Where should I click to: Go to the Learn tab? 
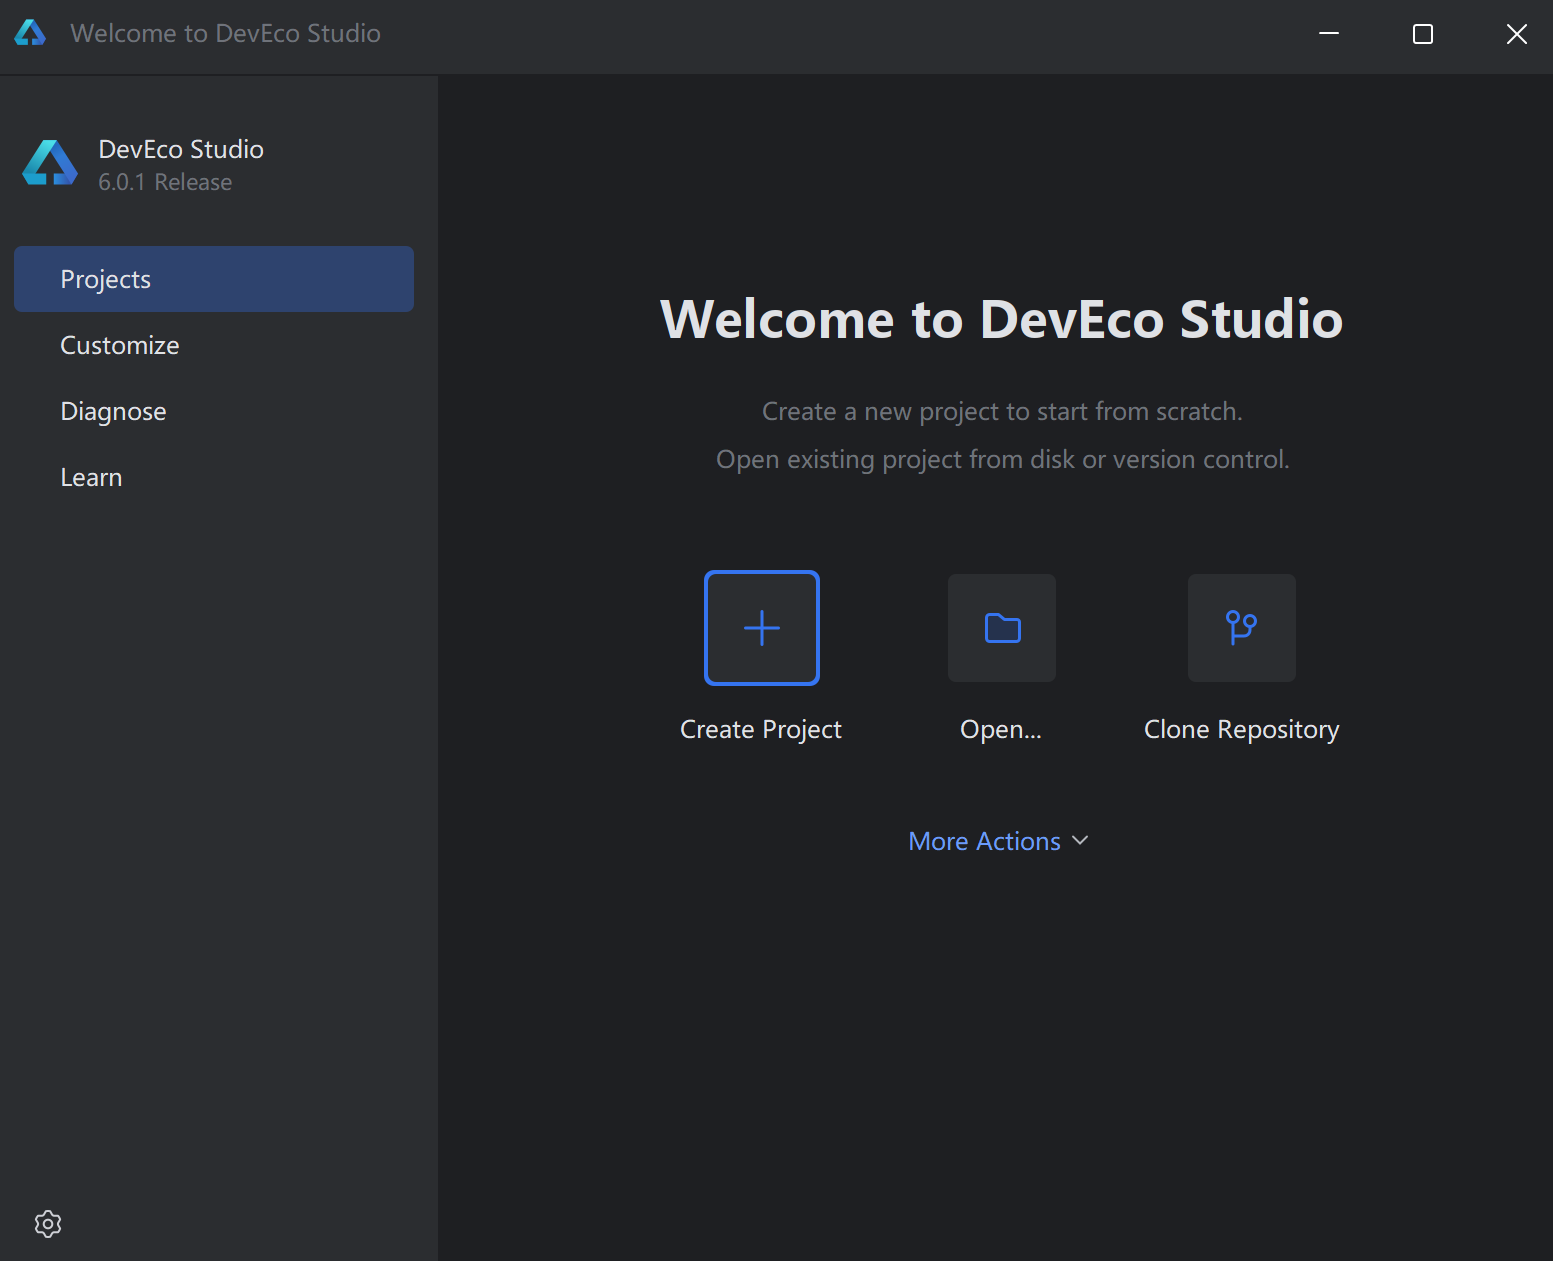[x=214, y=477]
